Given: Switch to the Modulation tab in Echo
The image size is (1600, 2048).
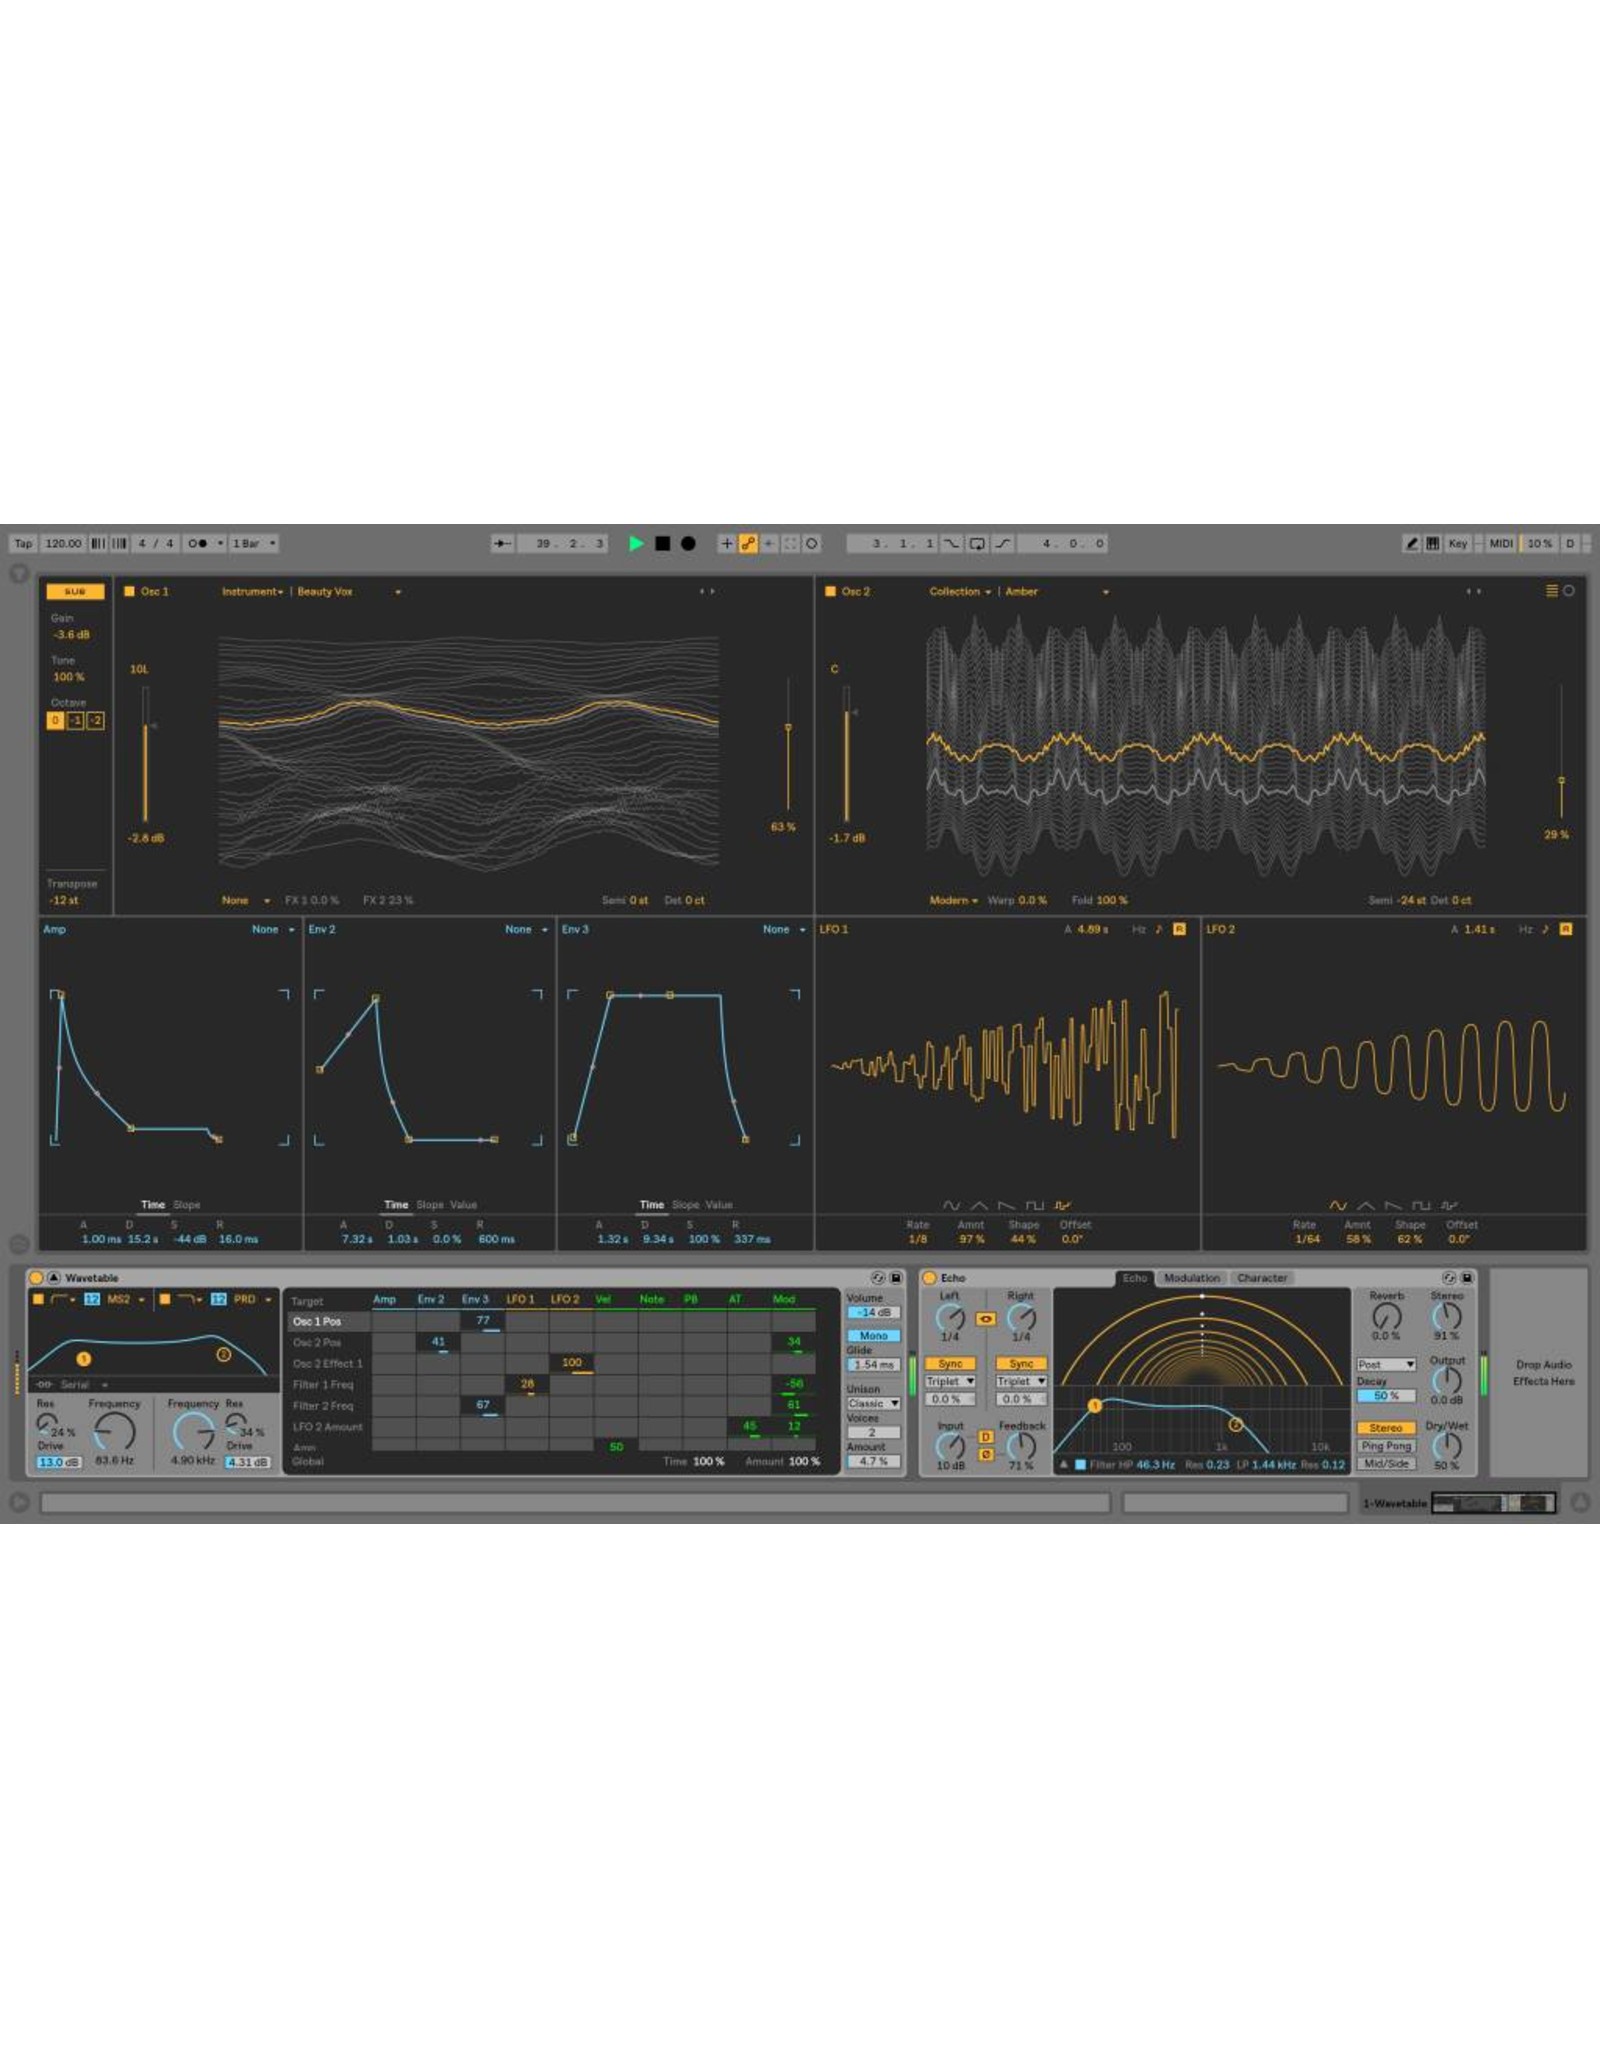Looking at the screenshot, I should pos(1191,1278).
